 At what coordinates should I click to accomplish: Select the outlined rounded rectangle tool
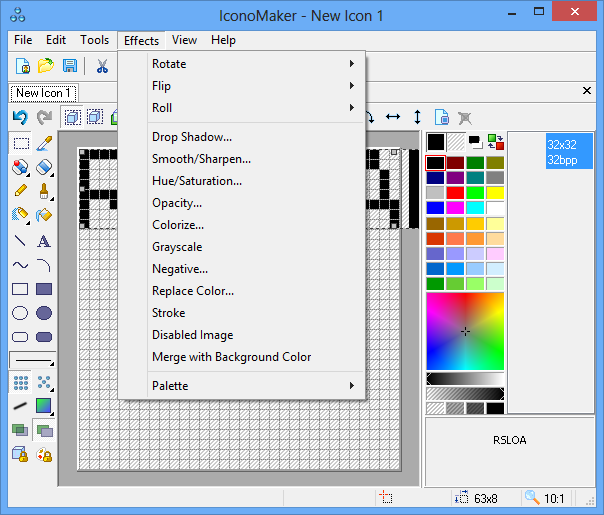[20, 337]
